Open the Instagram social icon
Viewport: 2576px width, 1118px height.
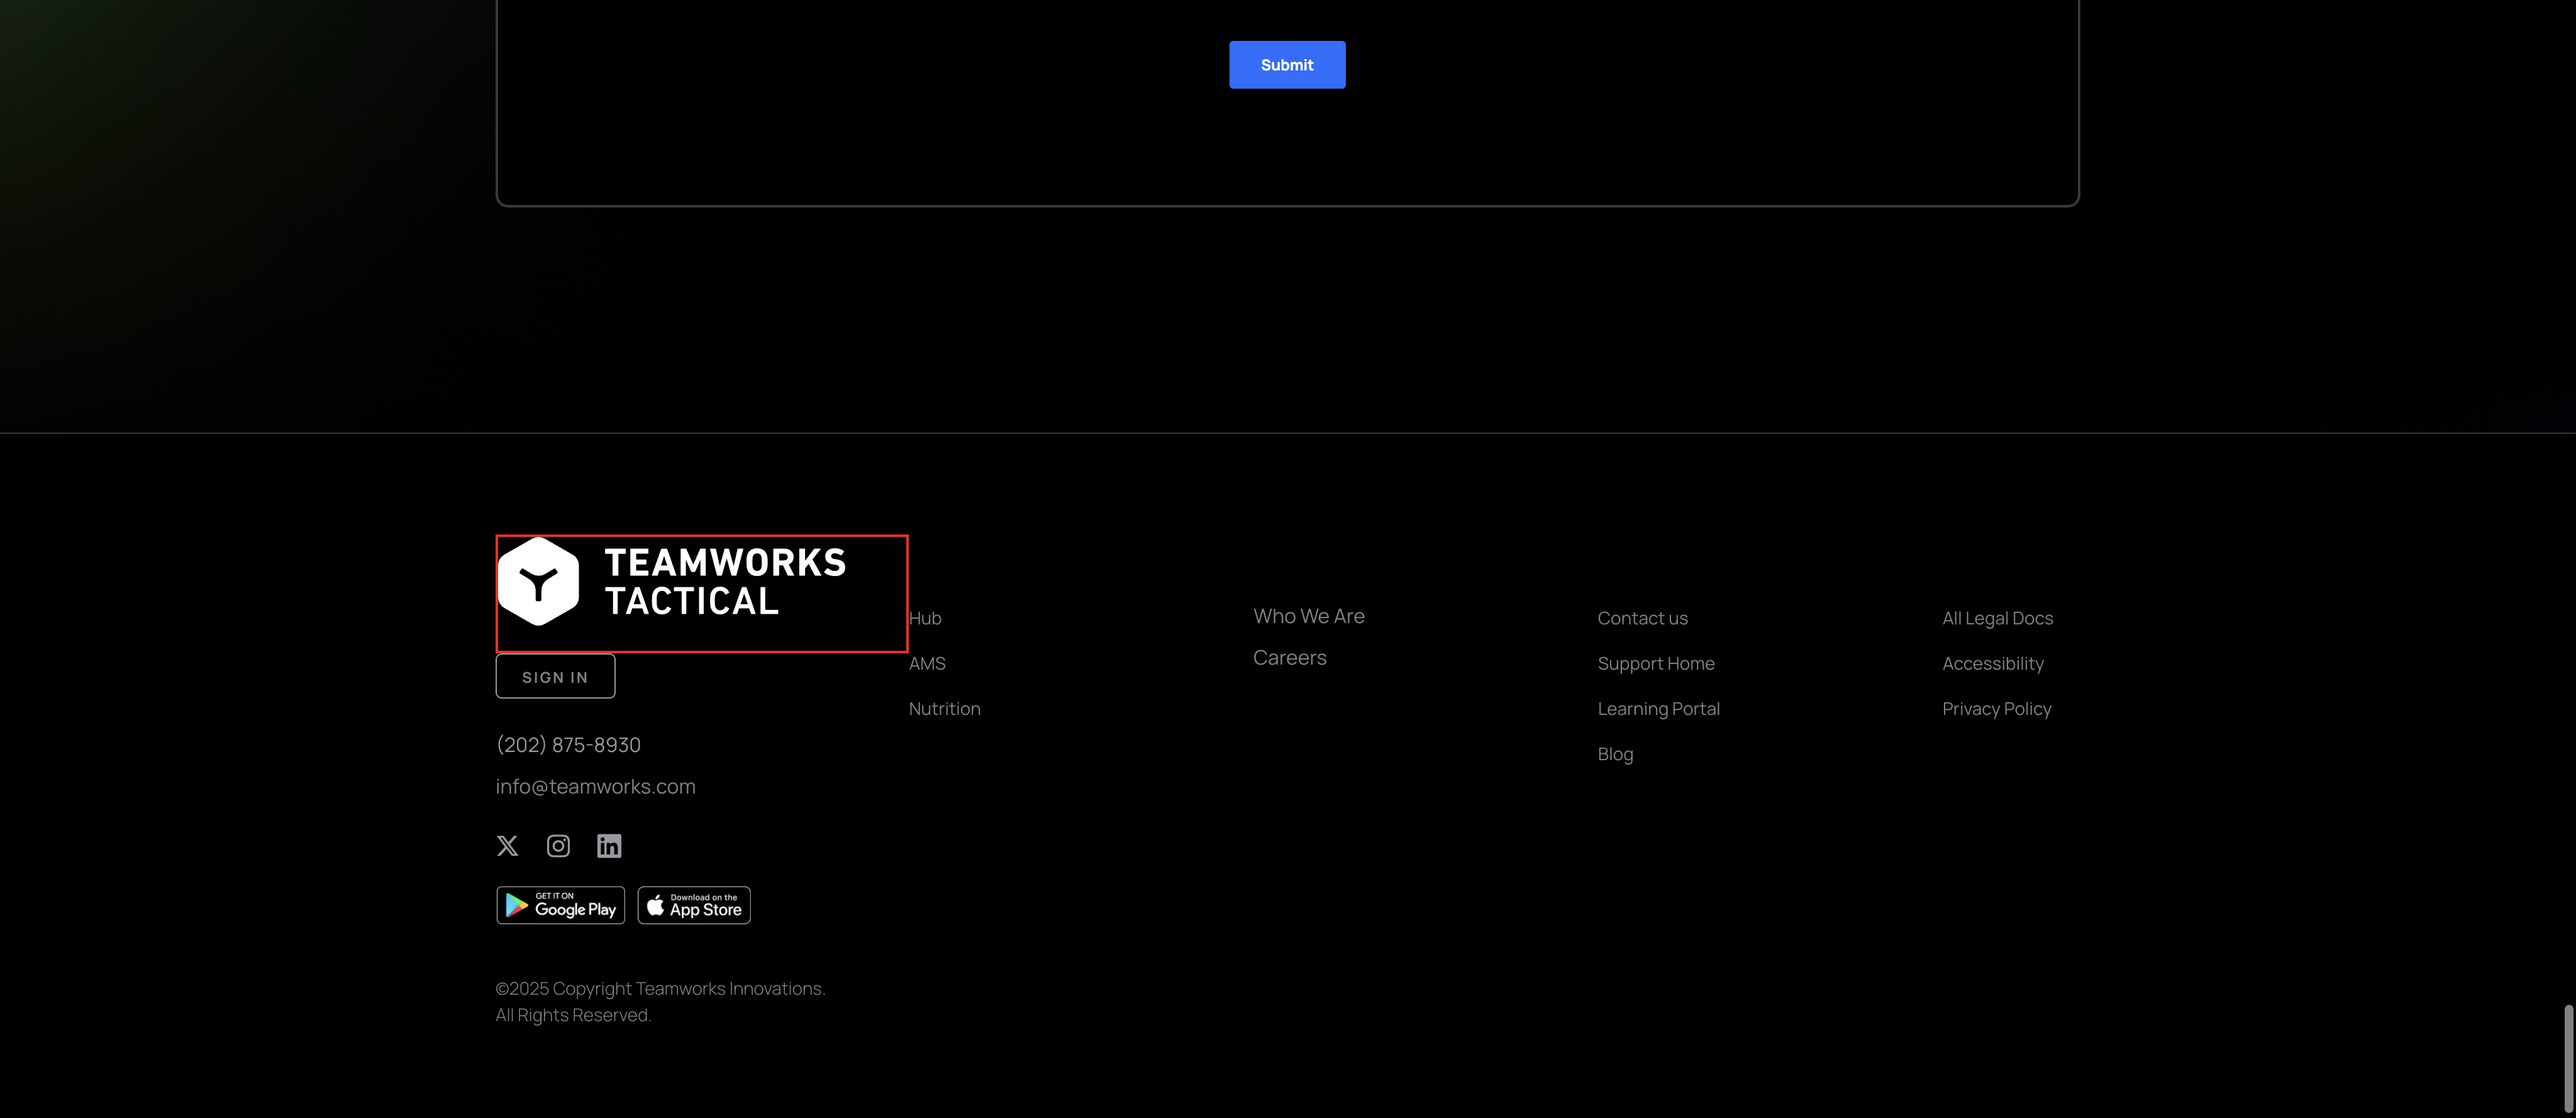point(558,846)
